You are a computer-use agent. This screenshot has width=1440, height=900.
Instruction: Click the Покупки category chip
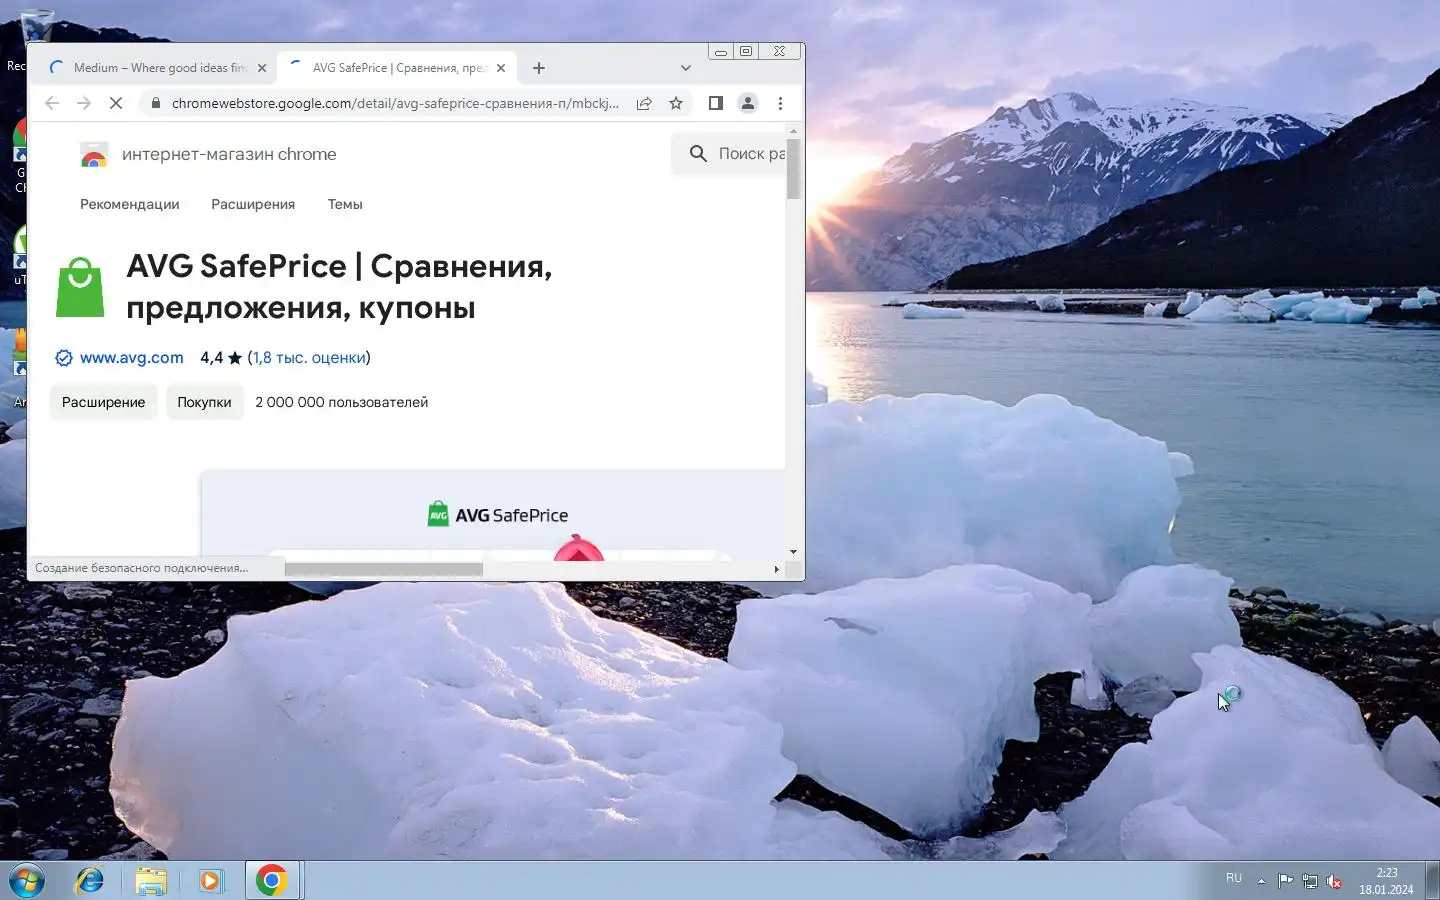204,402
